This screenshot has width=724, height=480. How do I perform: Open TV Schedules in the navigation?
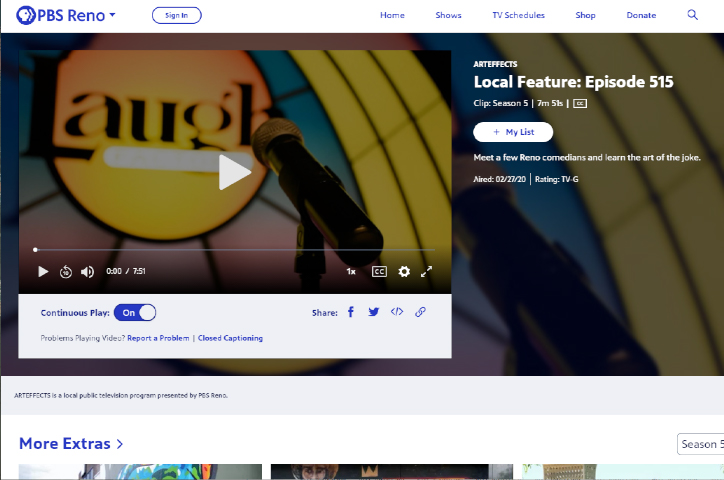[519, 15]
